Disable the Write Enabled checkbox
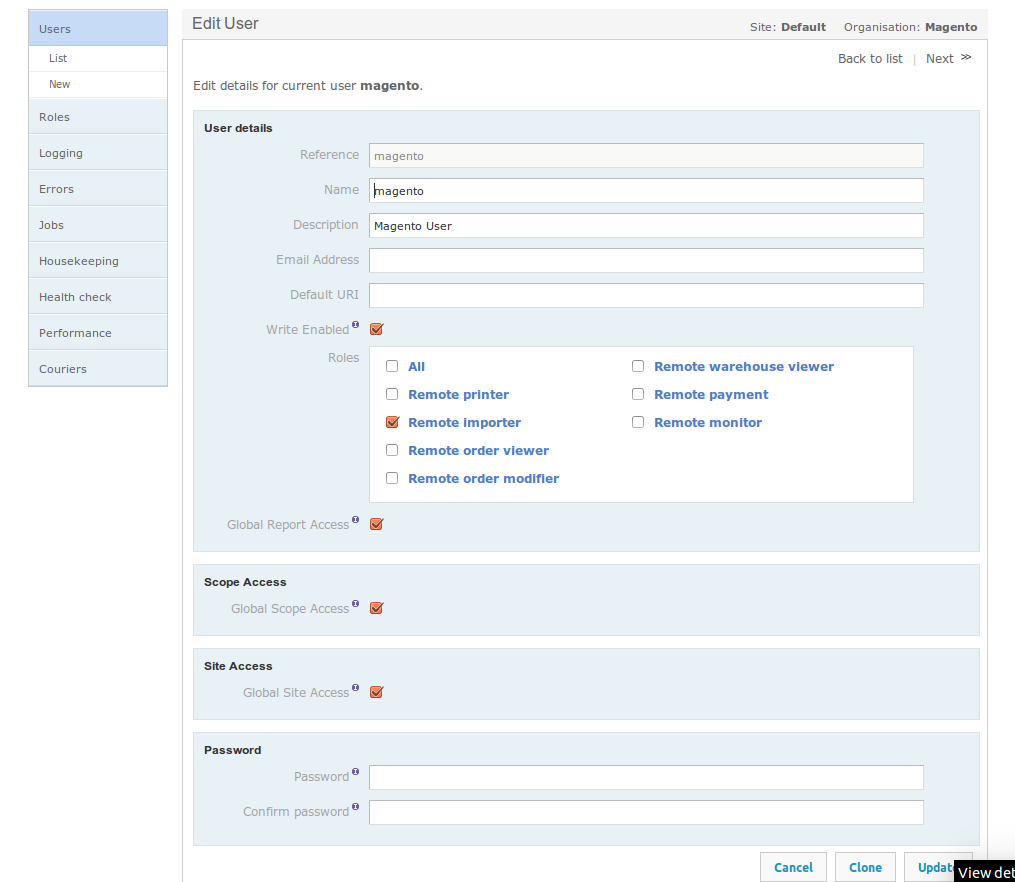 pyautogui.click(x=376, y=329)
